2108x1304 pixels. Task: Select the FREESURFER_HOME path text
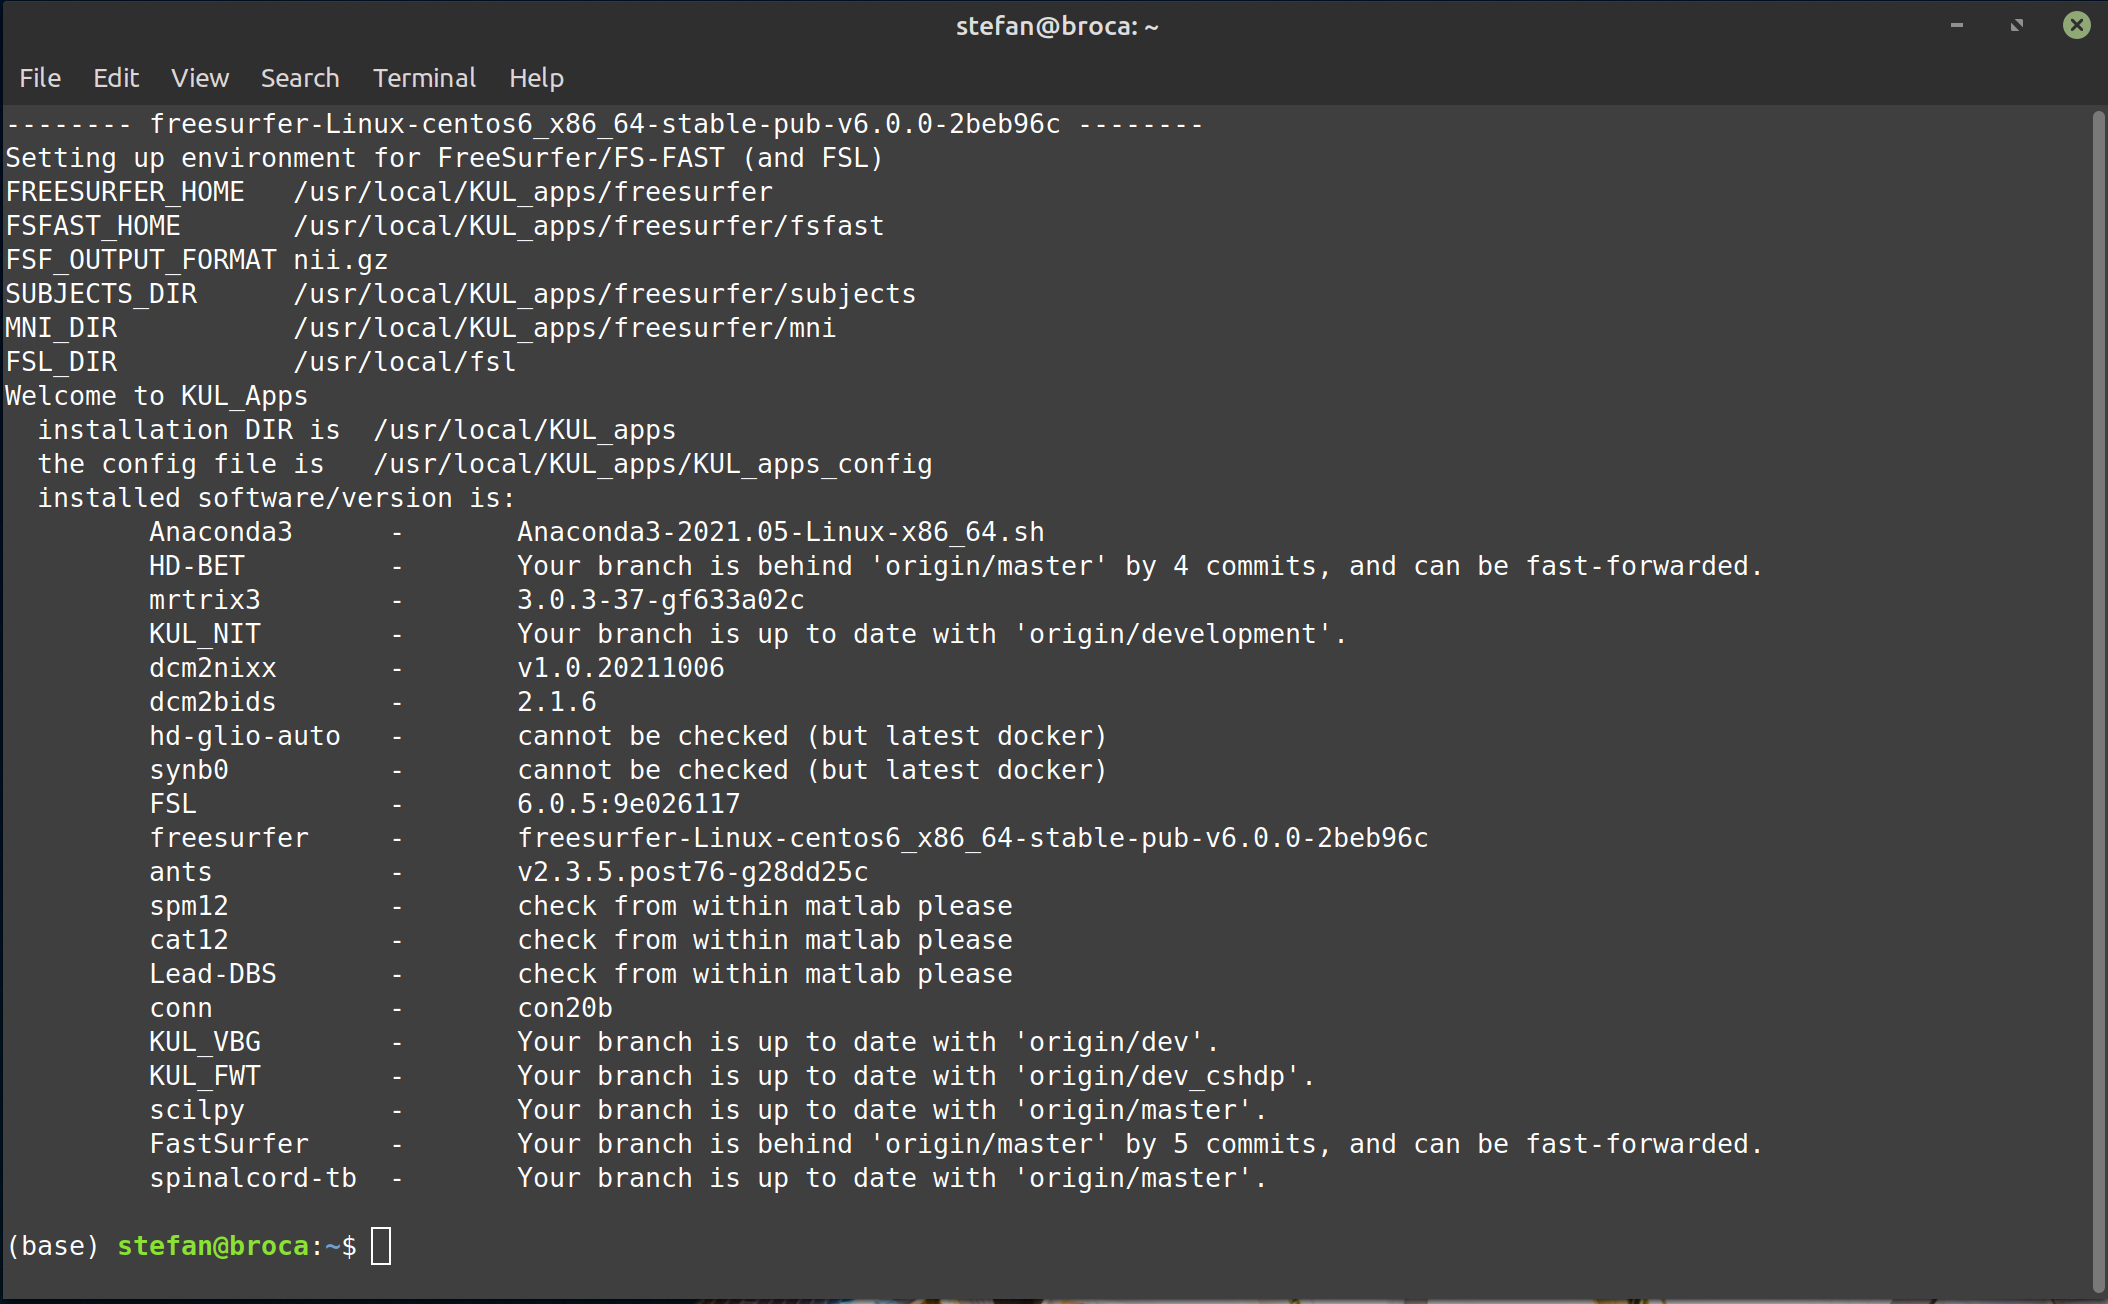coord(533,191)
